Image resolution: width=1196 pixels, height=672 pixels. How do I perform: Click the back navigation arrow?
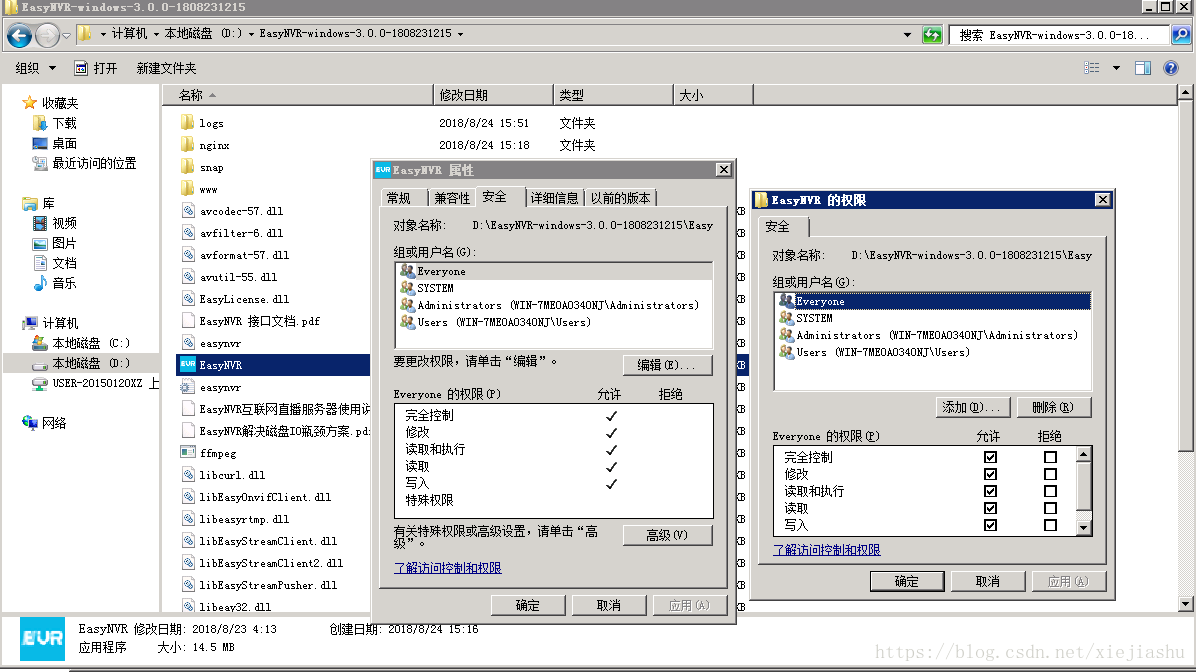[19, 35]
